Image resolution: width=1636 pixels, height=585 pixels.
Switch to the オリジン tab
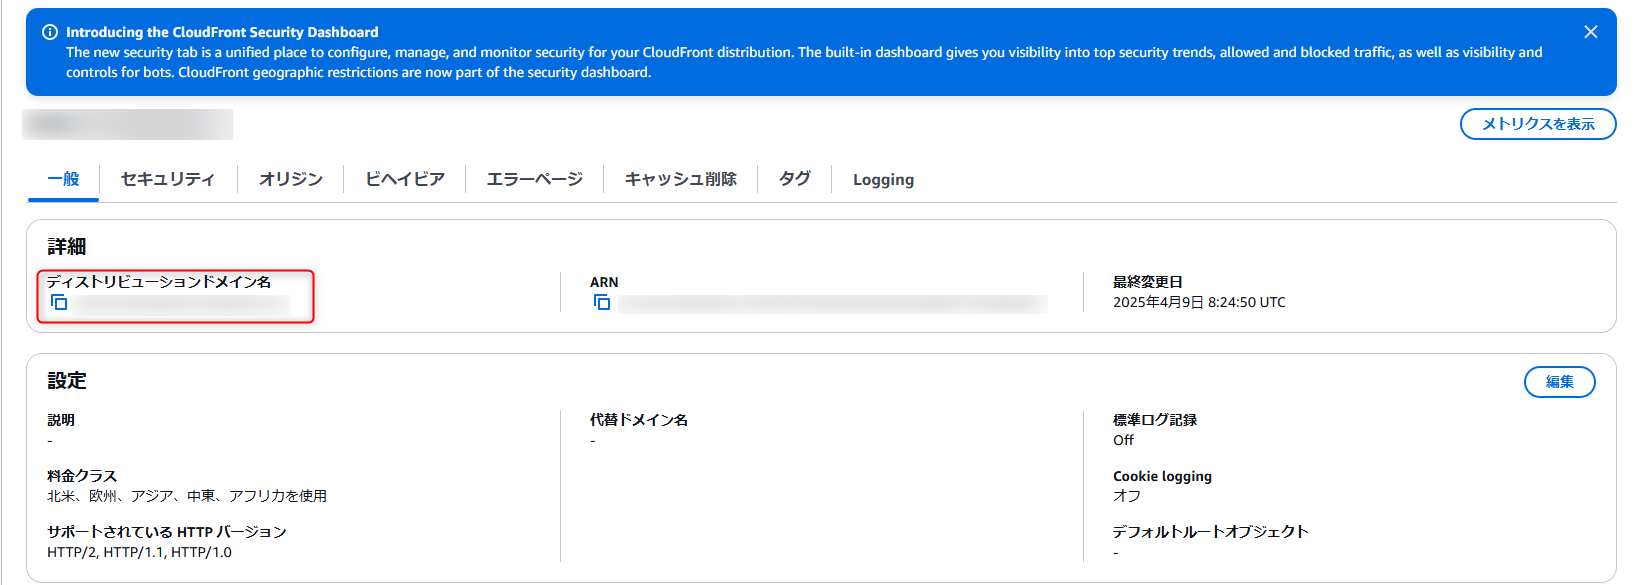pos(291,179)
